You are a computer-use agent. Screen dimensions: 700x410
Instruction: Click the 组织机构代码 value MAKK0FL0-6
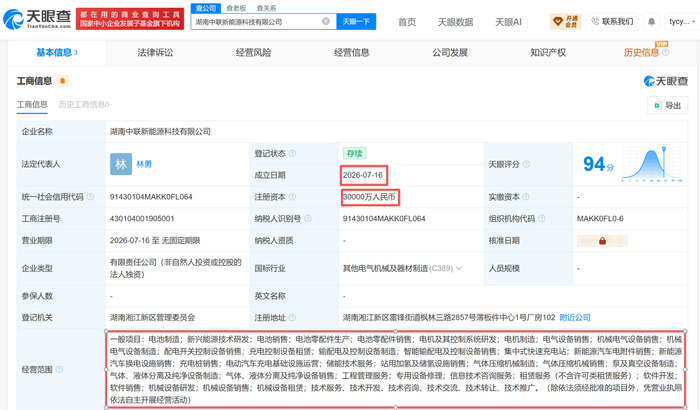coord(600,218)
